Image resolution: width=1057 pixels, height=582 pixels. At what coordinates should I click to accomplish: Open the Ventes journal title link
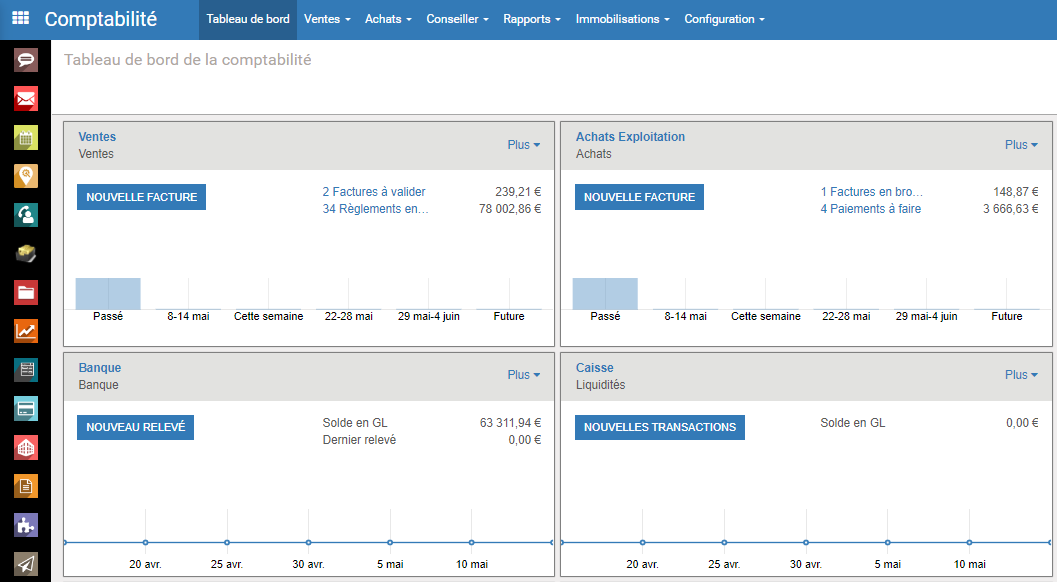[97, 137]
